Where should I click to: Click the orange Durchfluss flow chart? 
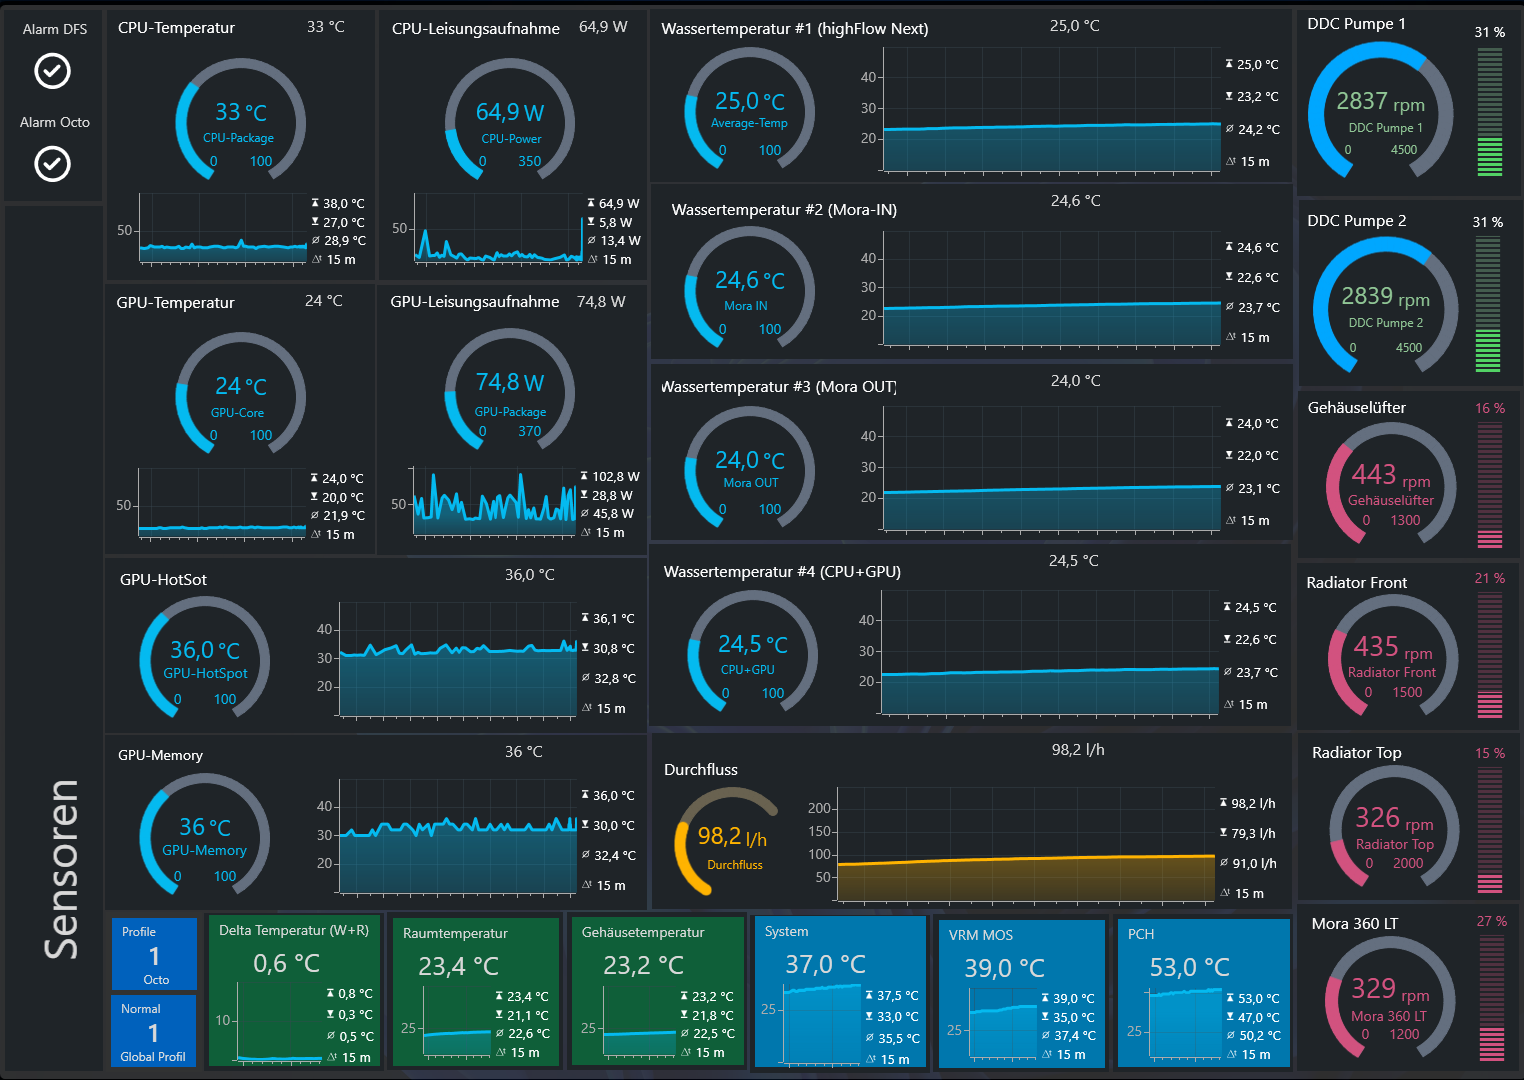click(x=1025, y=845)
